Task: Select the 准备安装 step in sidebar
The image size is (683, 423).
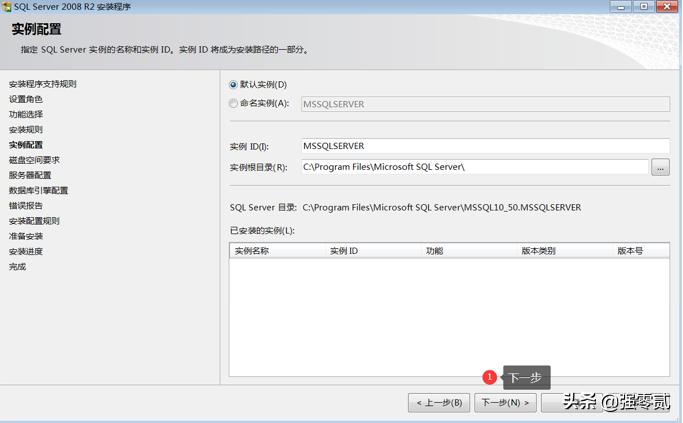Action: coord(26,236)
